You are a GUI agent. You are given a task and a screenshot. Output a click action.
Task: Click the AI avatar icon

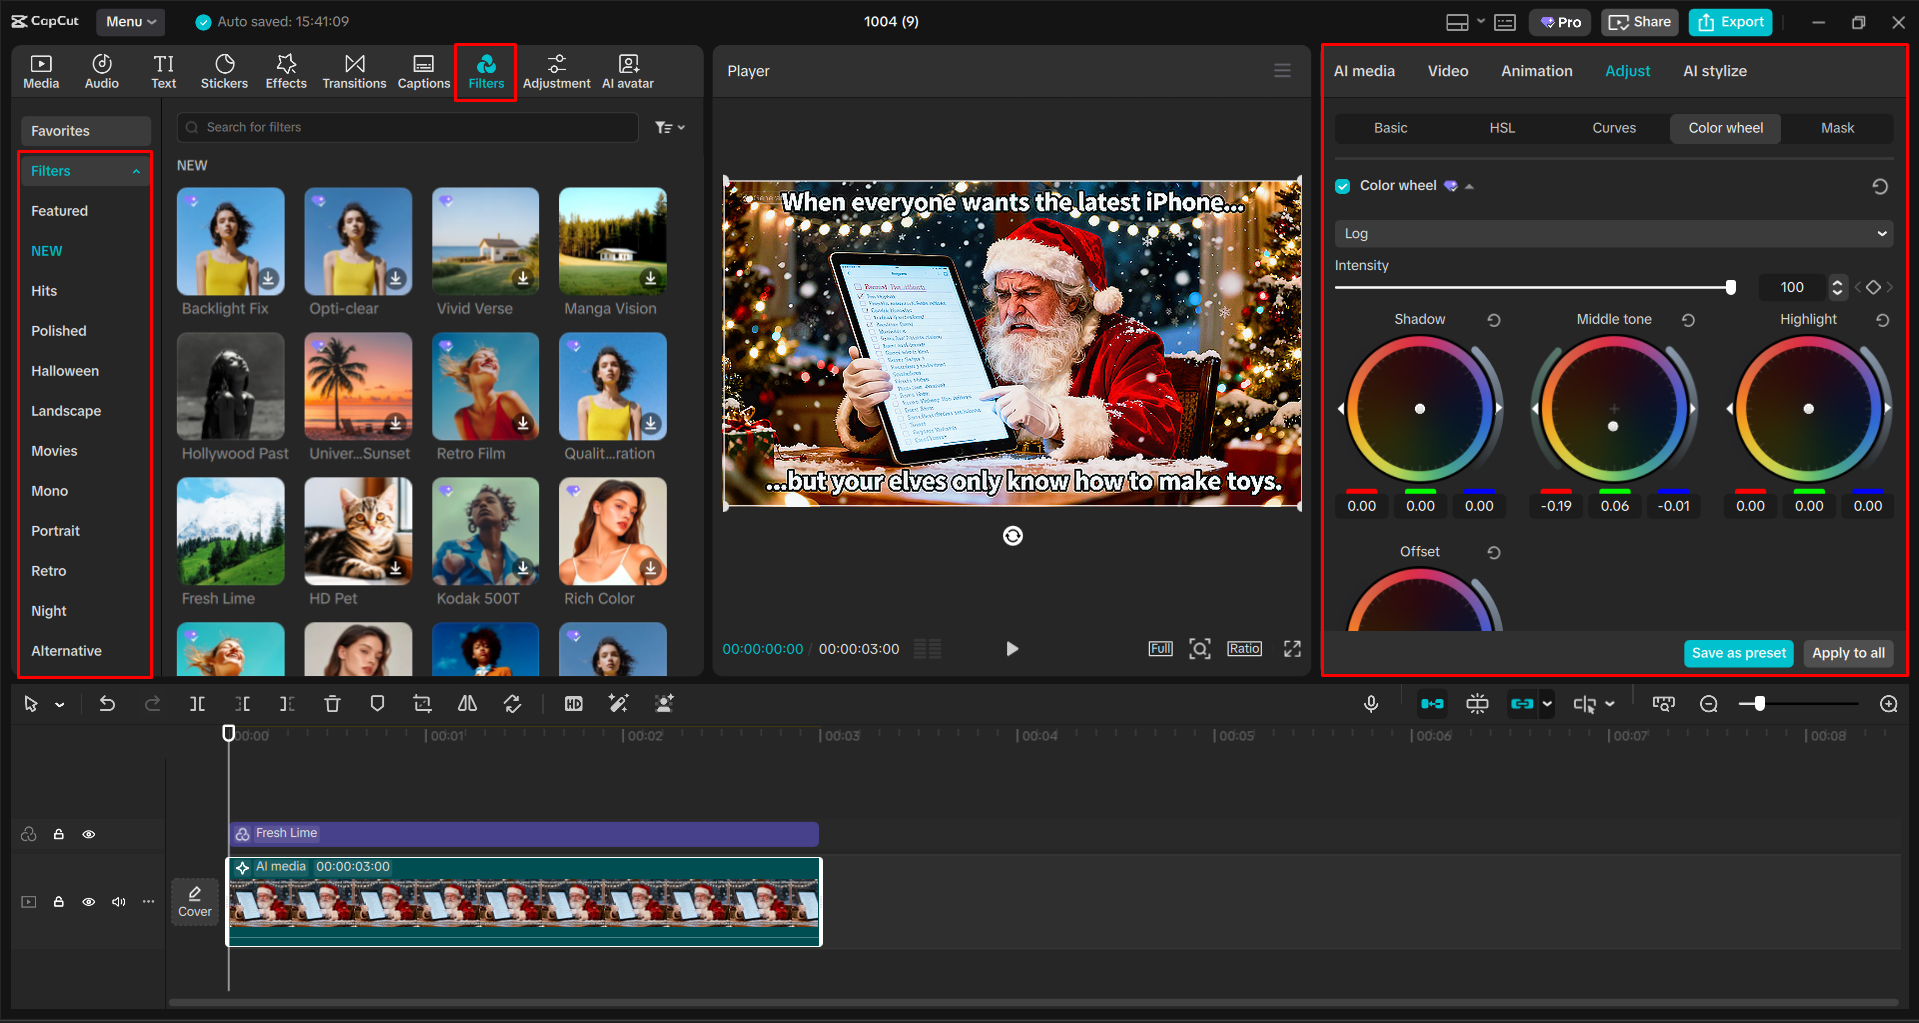pos(627,70)
